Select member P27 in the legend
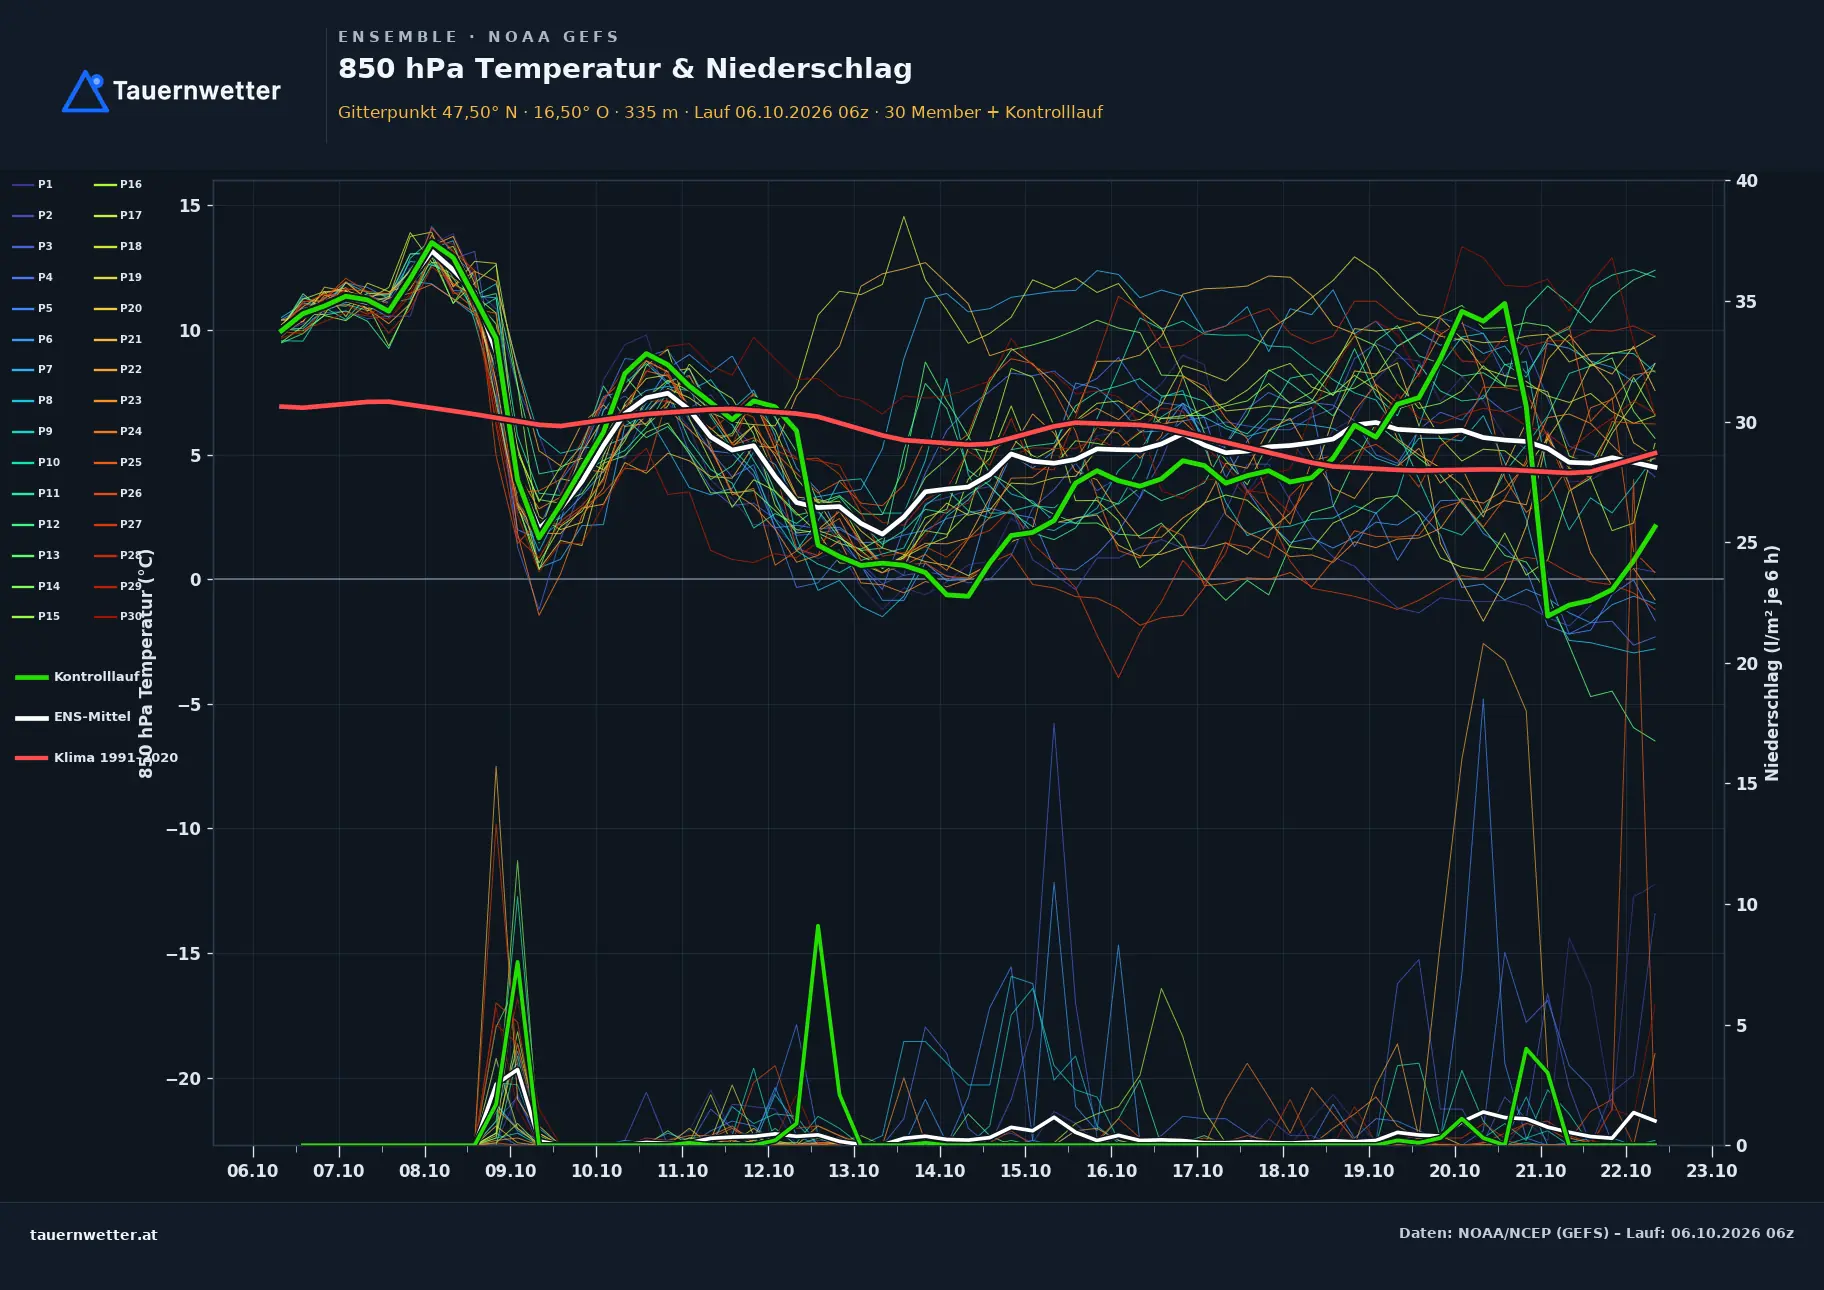The height and width of the screenshot is (1290, 1824). coord(118,524)
